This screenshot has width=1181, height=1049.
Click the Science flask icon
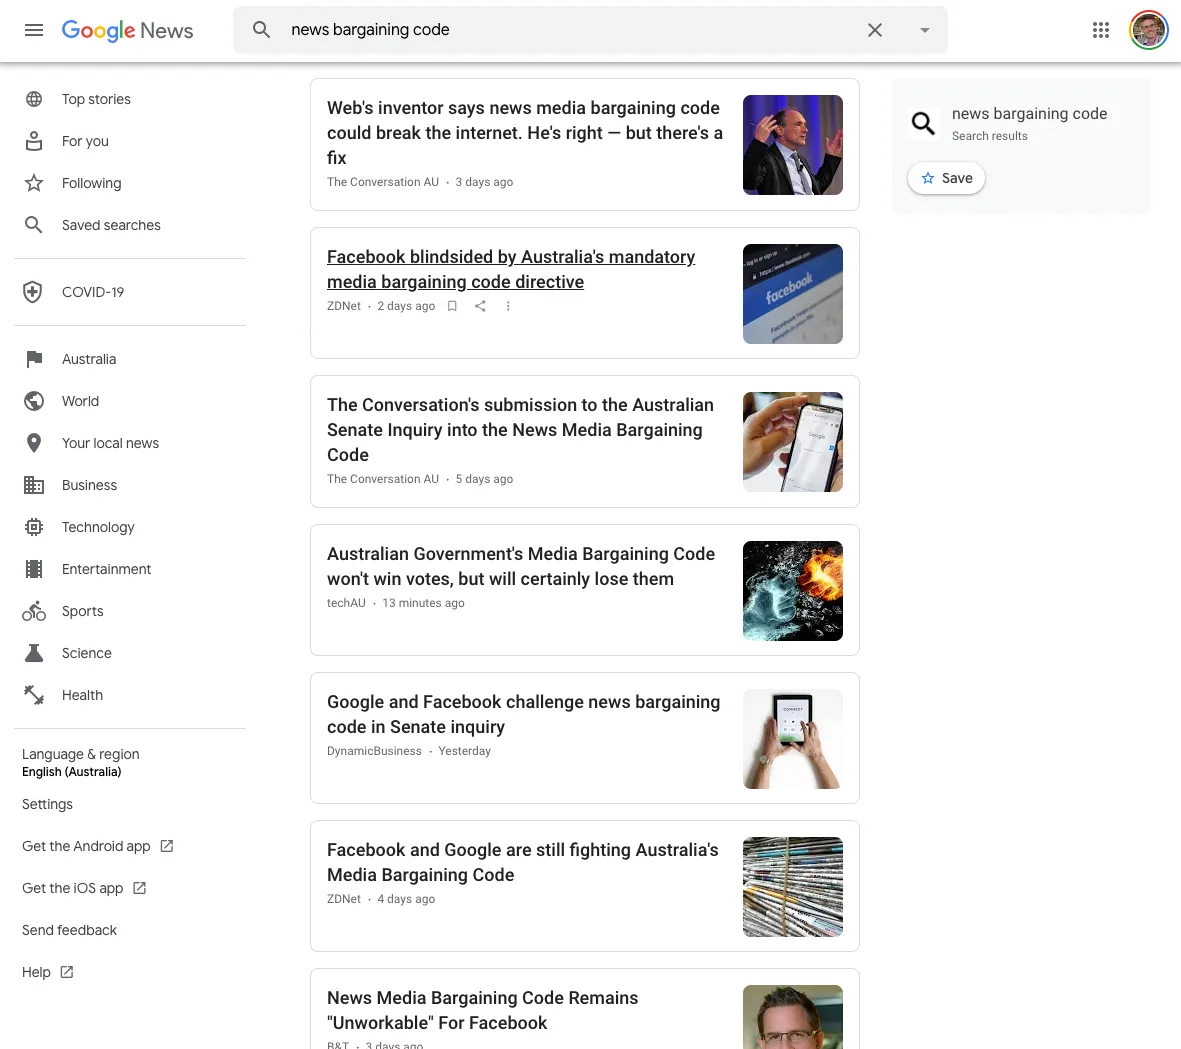point(34,653)
